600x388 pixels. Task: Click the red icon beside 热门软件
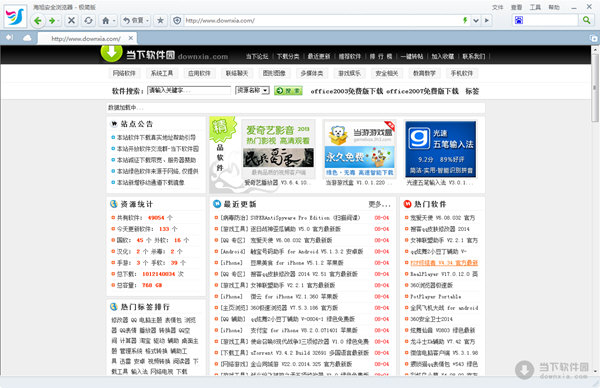click(408, 204)
